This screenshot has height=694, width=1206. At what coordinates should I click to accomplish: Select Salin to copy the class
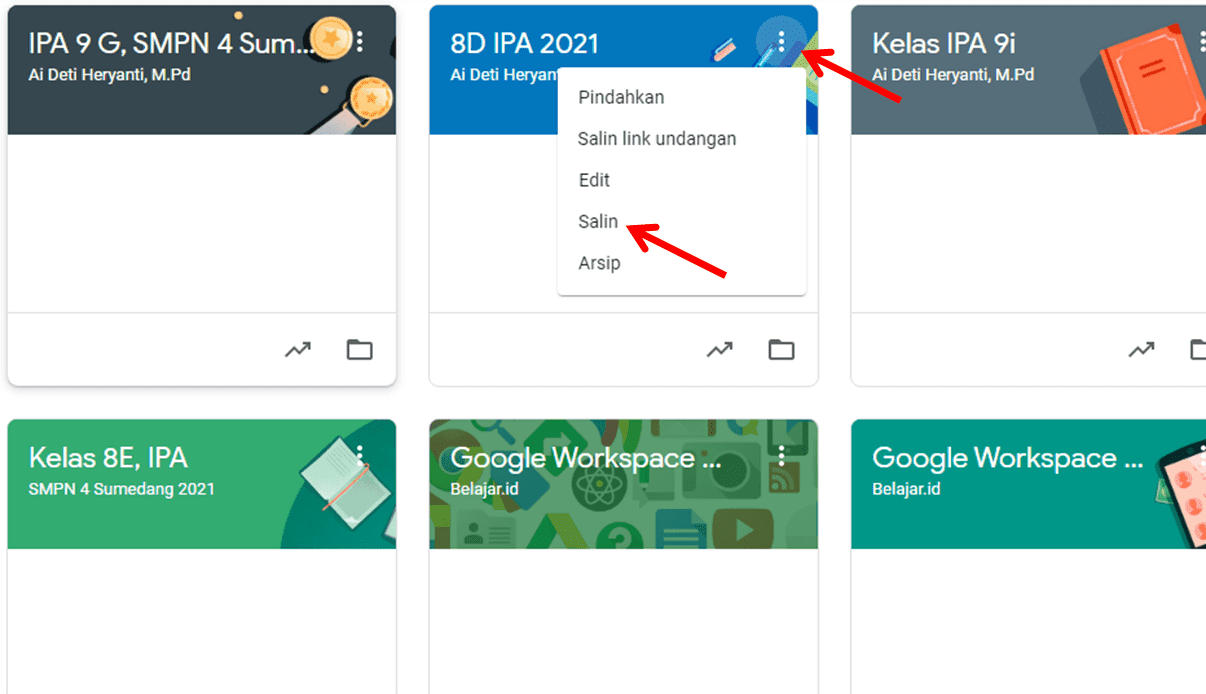point(681,222)
